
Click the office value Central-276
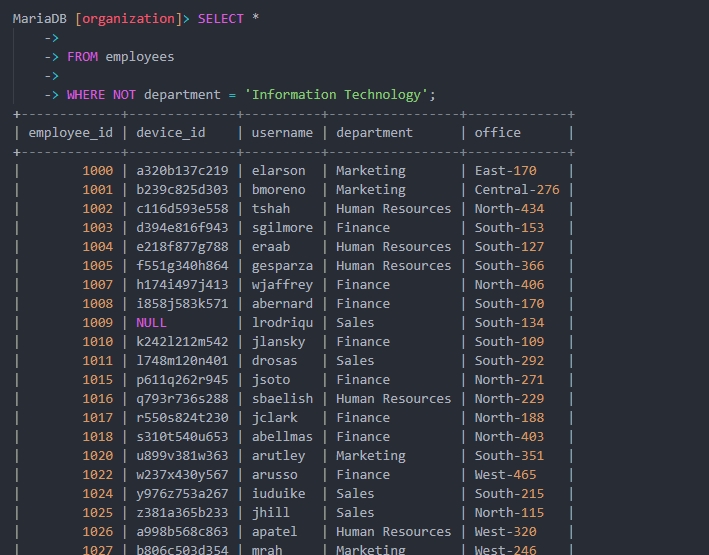click(517, 190)
